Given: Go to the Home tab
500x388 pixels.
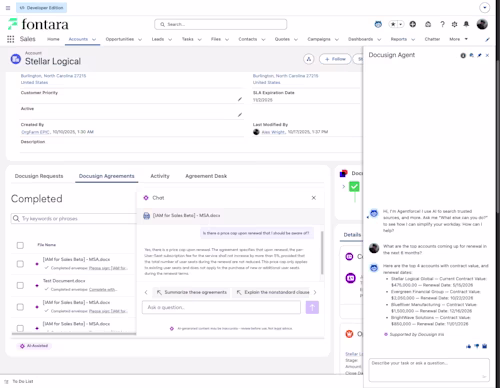Looking at the screenshot, I should (x=53, y=39).
